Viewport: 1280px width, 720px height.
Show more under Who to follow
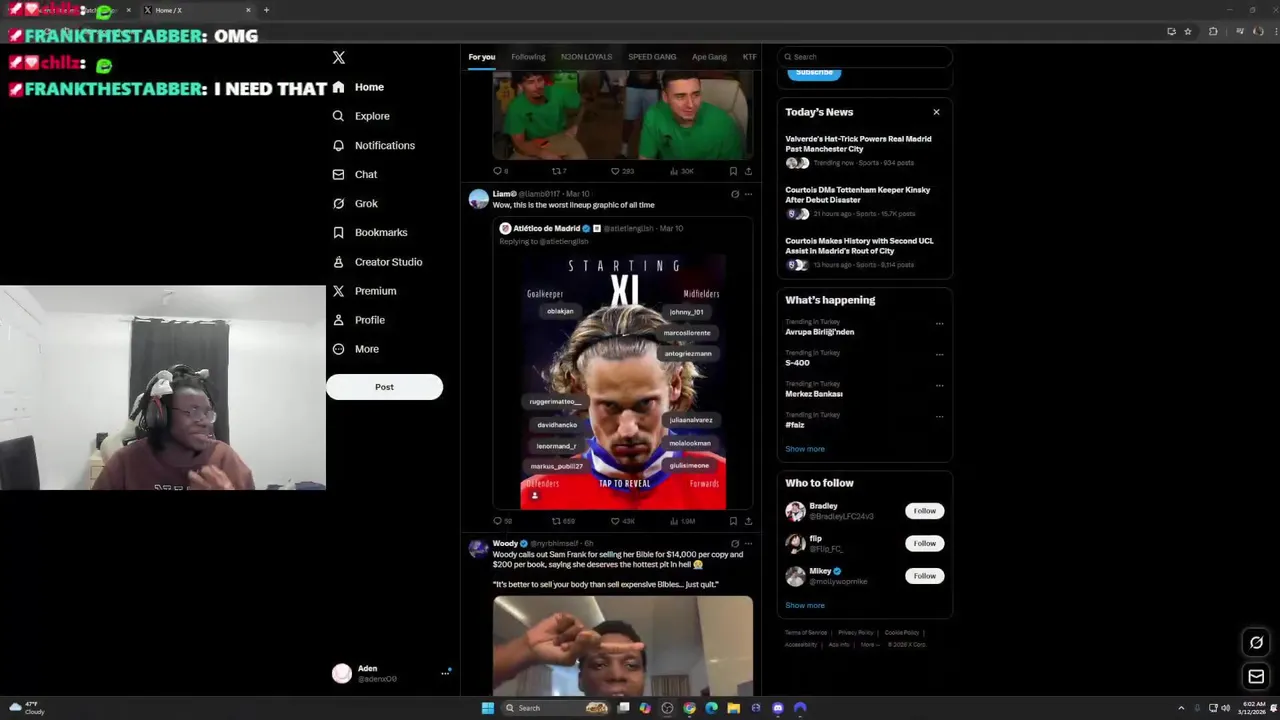coord(805,605)
